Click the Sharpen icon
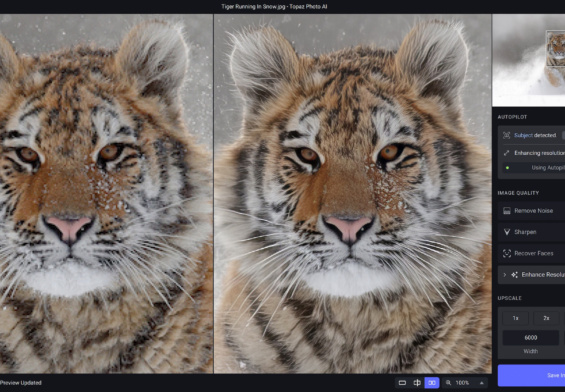This screenshot has height=392, width=565. coord(507,232)
